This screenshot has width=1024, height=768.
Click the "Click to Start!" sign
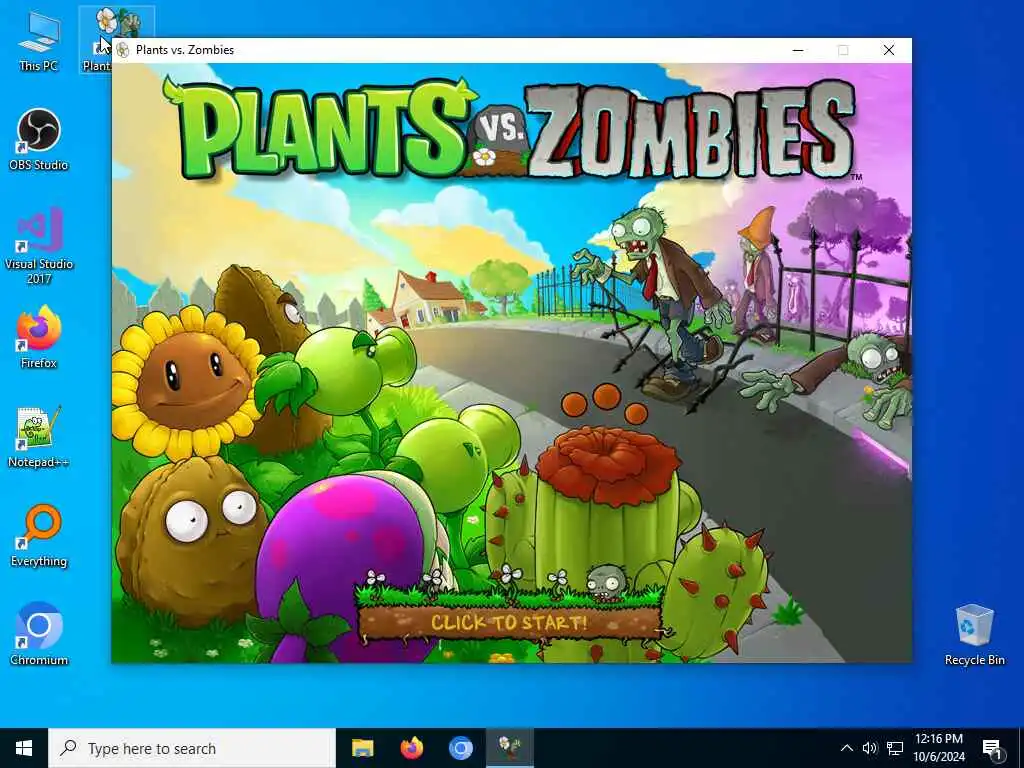click(x=510, y=621)
